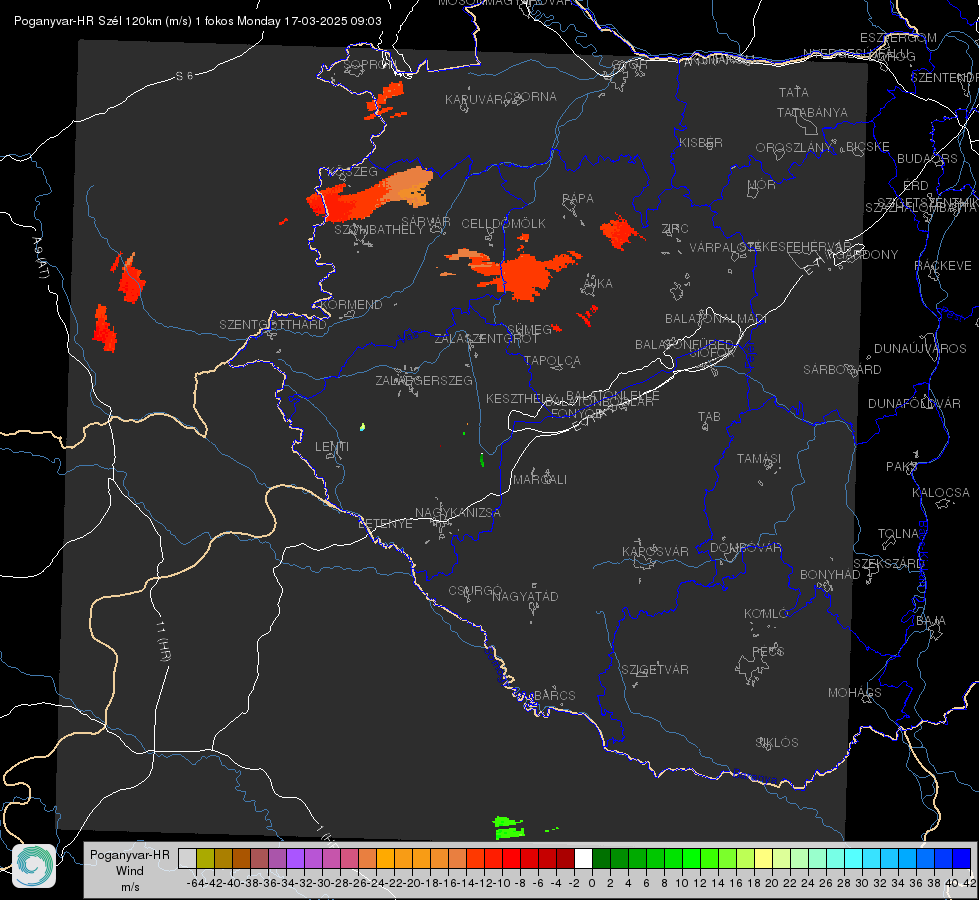979x900 pixels.
Task: Click the MOHÁCS city label
Action: coord(855,693)
